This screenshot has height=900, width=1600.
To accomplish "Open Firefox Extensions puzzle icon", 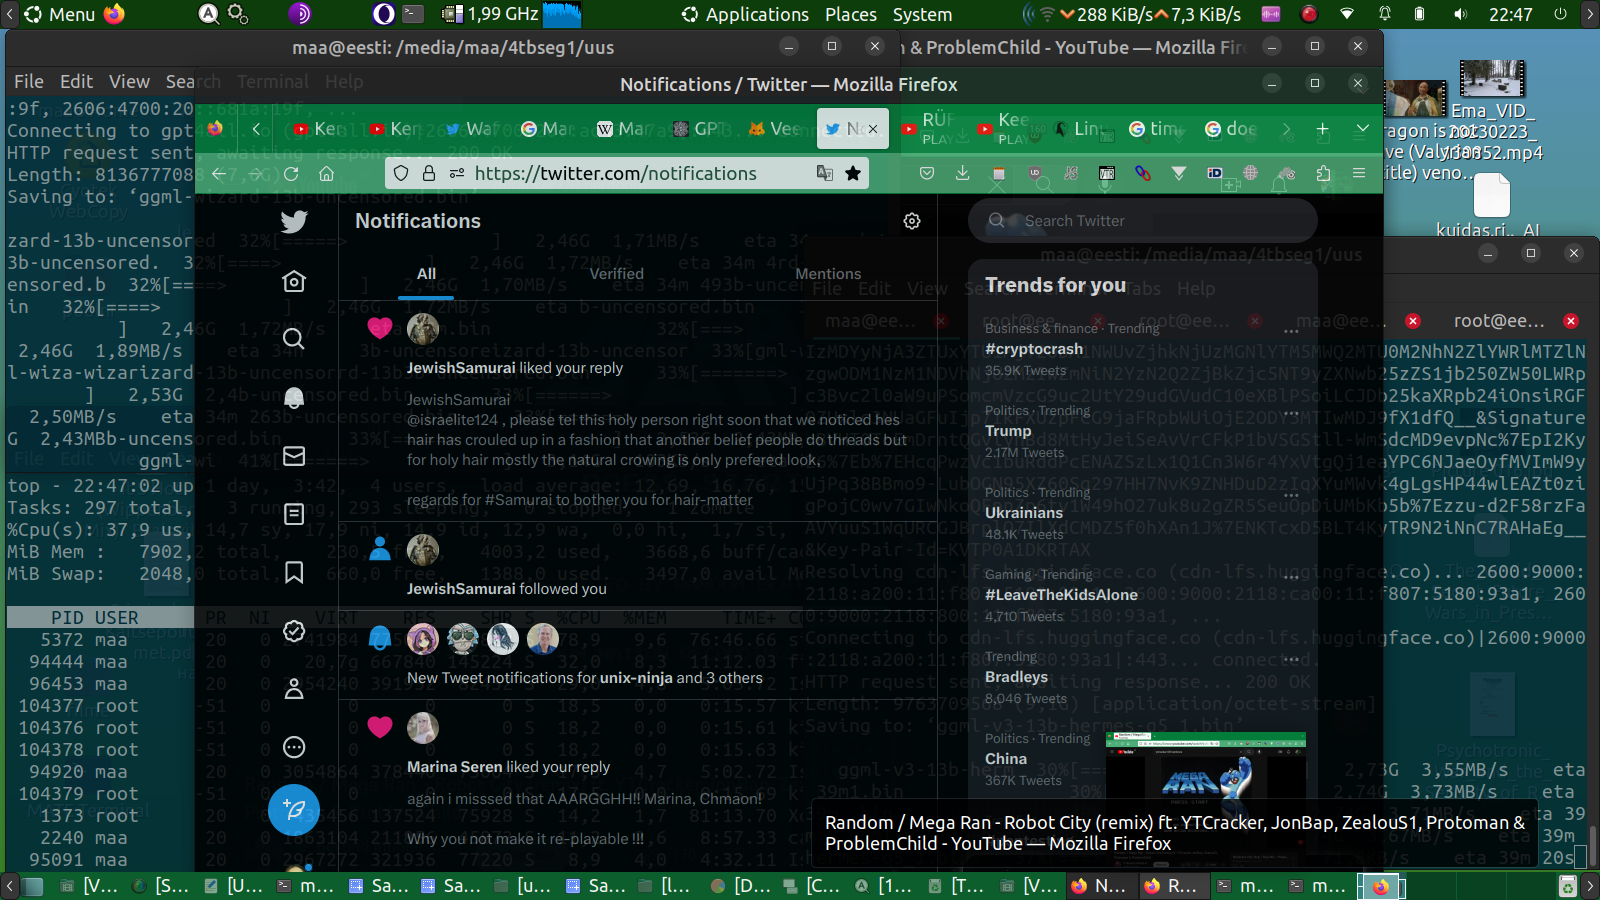I will pos(1324,173).
